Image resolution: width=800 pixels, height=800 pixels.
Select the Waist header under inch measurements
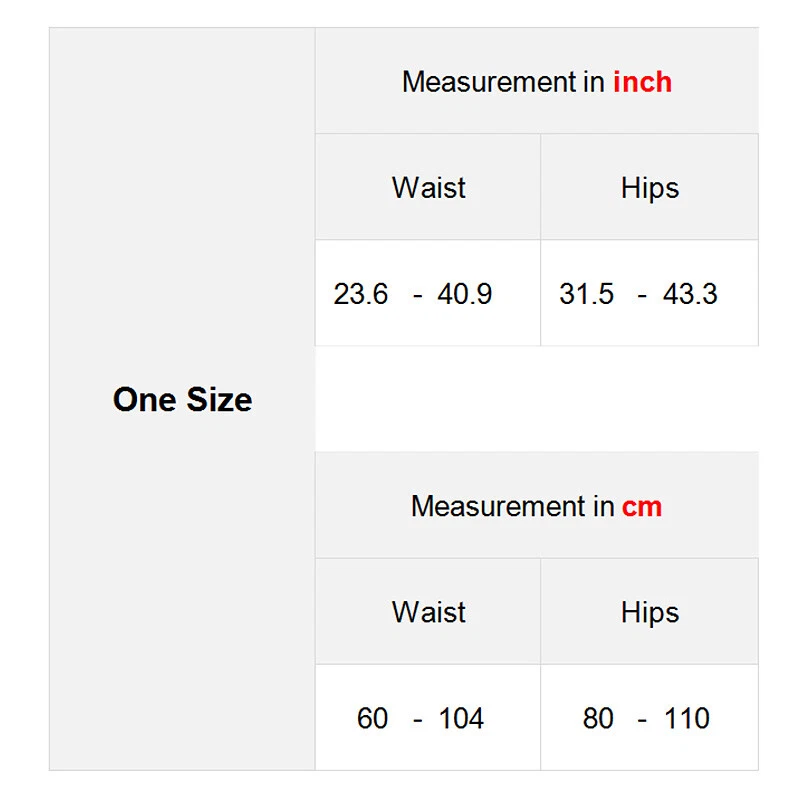[x=428, y=188]
